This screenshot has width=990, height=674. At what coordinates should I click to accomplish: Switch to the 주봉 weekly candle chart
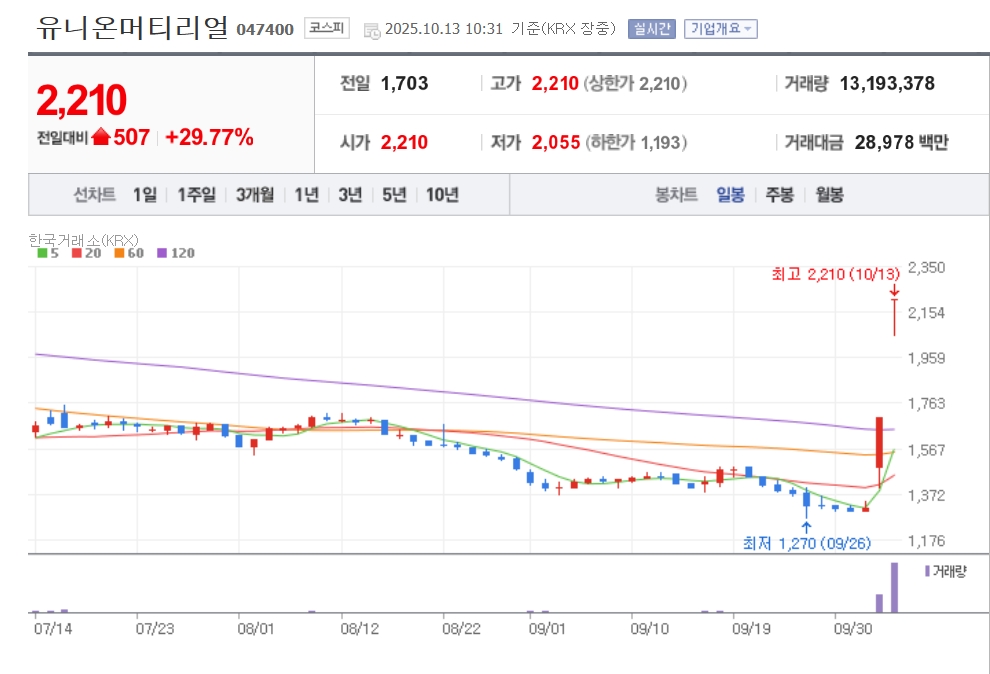[780, 194]
